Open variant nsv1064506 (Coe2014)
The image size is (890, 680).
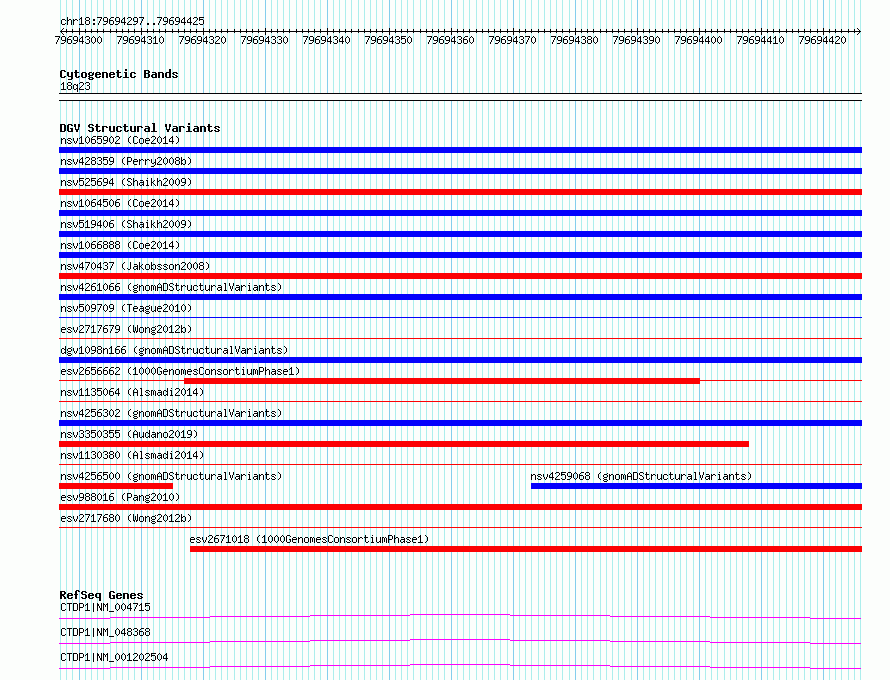click(120, 203)
